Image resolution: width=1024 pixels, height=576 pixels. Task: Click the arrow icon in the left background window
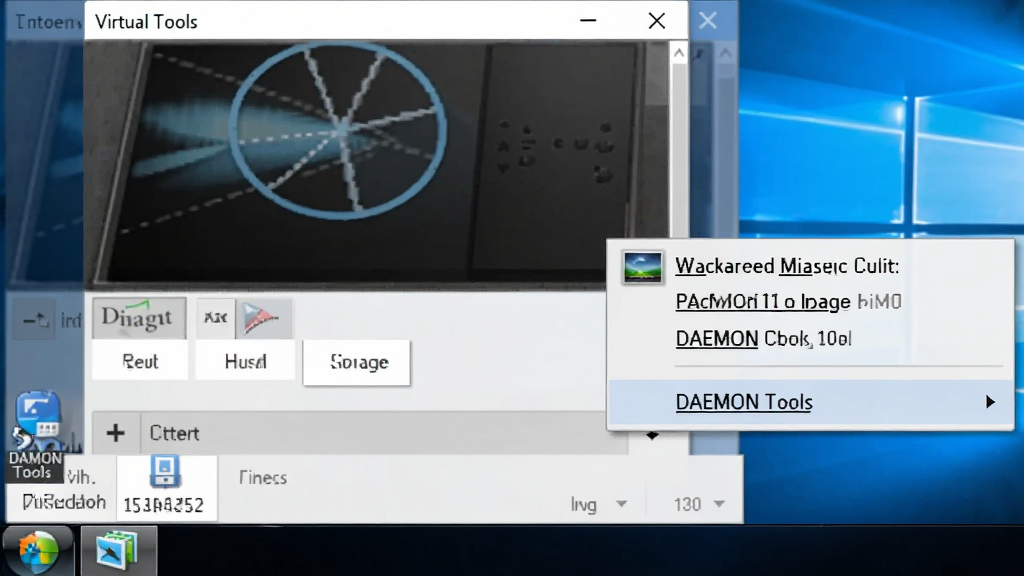(37, 320)
